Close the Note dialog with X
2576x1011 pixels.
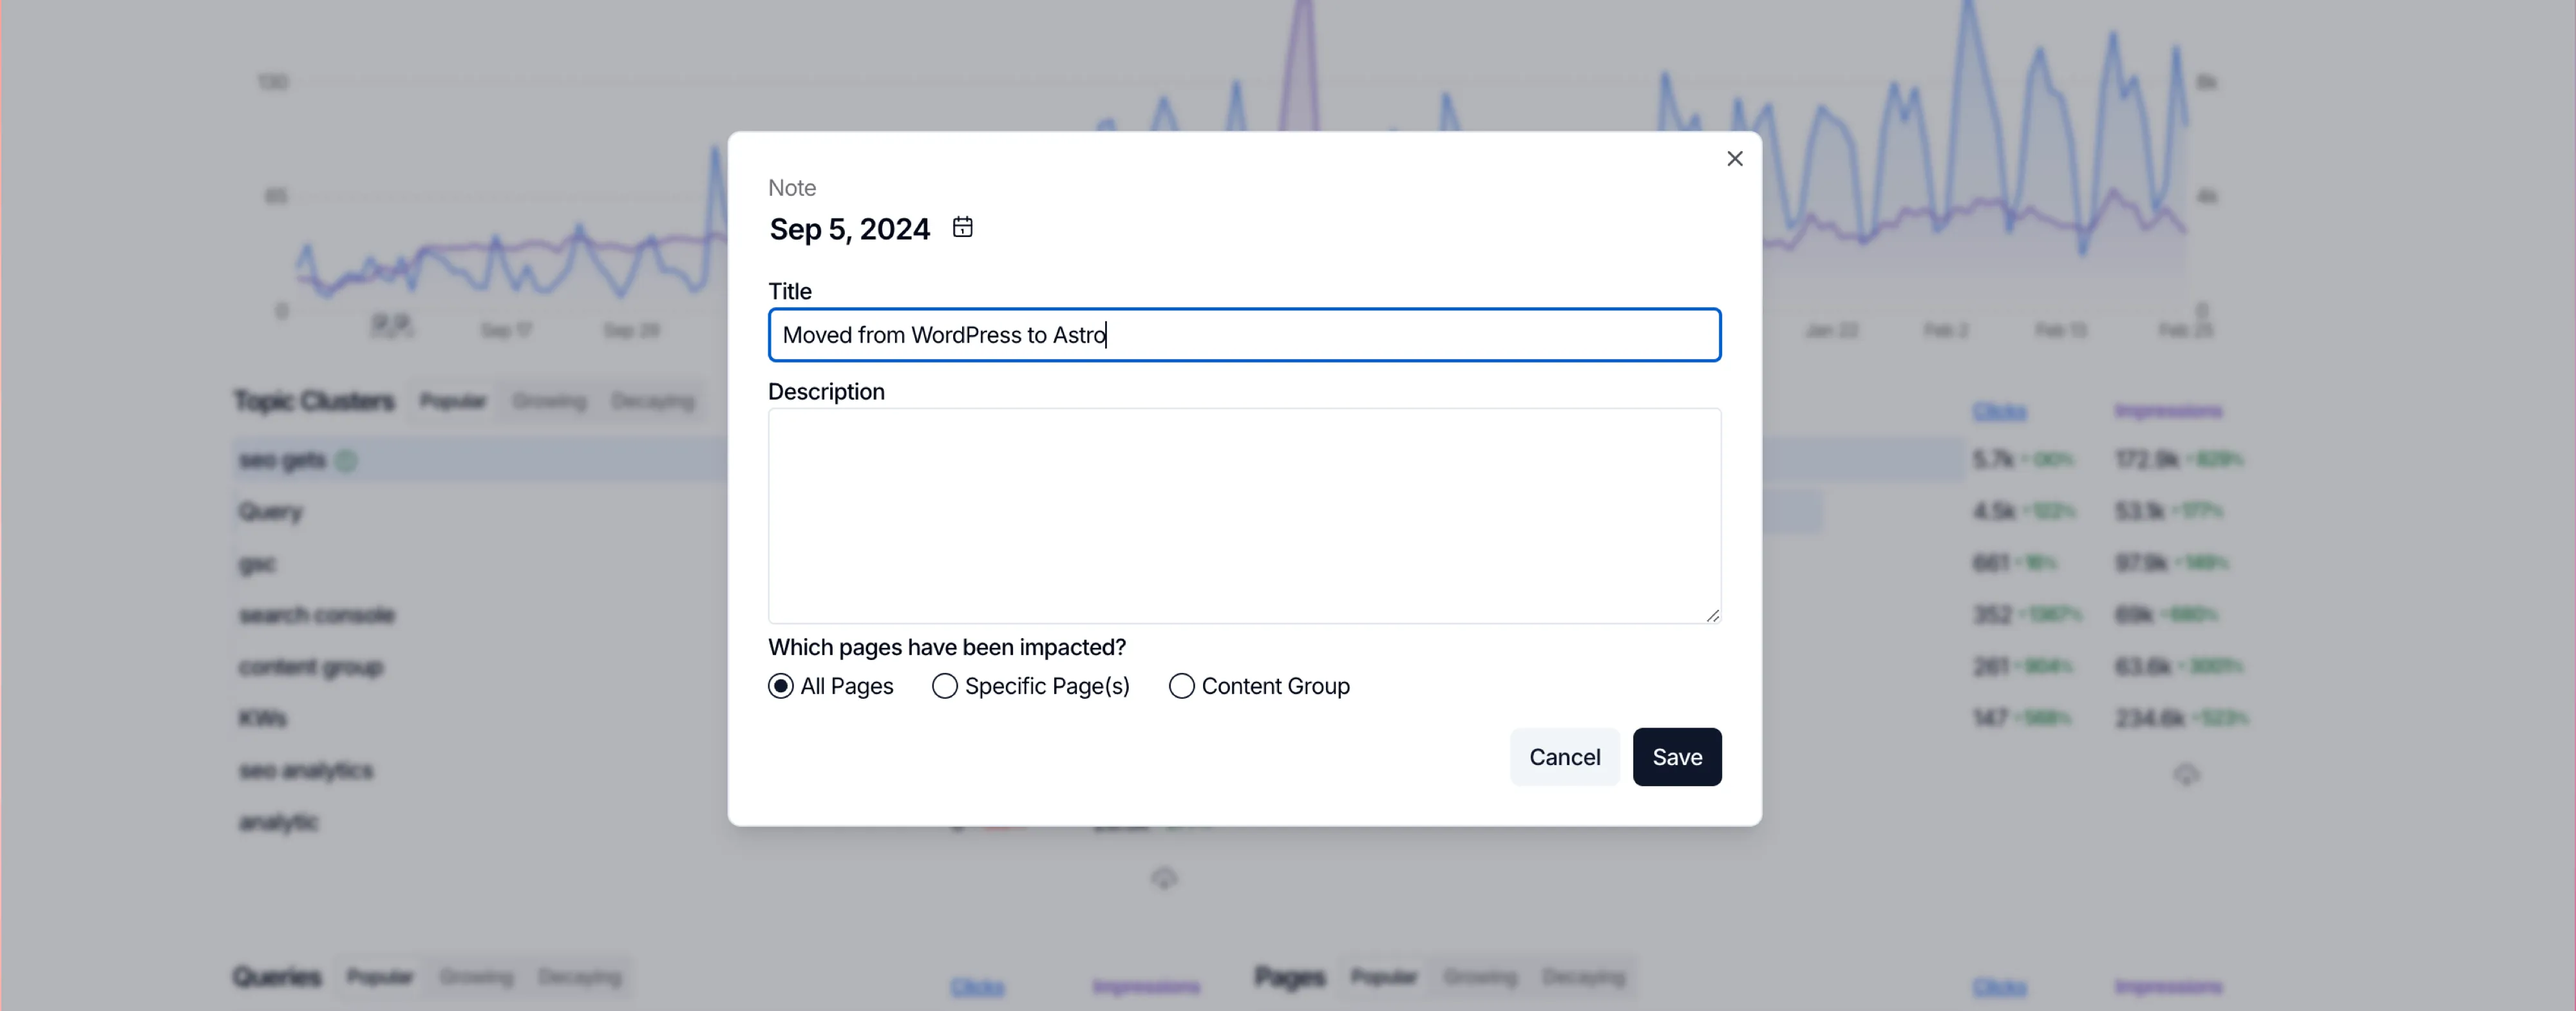1734,159
